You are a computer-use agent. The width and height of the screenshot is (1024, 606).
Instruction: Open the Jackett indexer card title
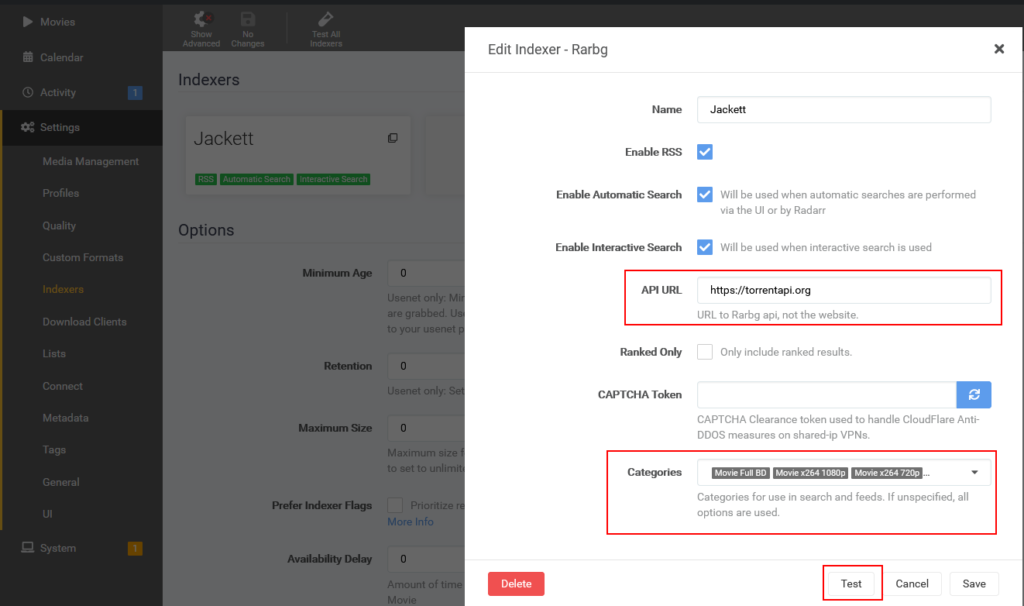pyautogui.click(x=223, y=138)
